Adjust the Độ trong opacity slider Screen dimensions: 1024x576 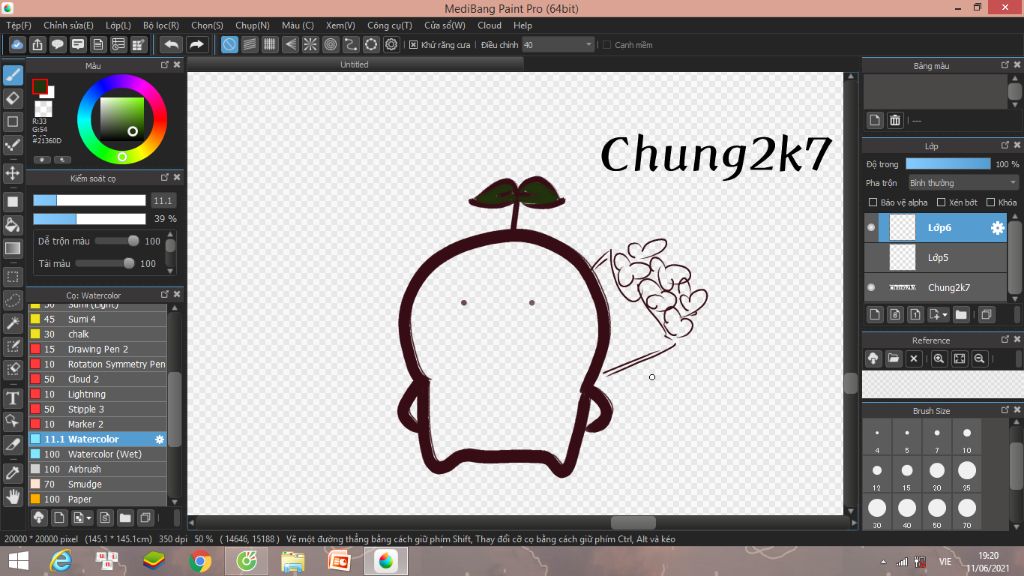(x=948, y=164)
